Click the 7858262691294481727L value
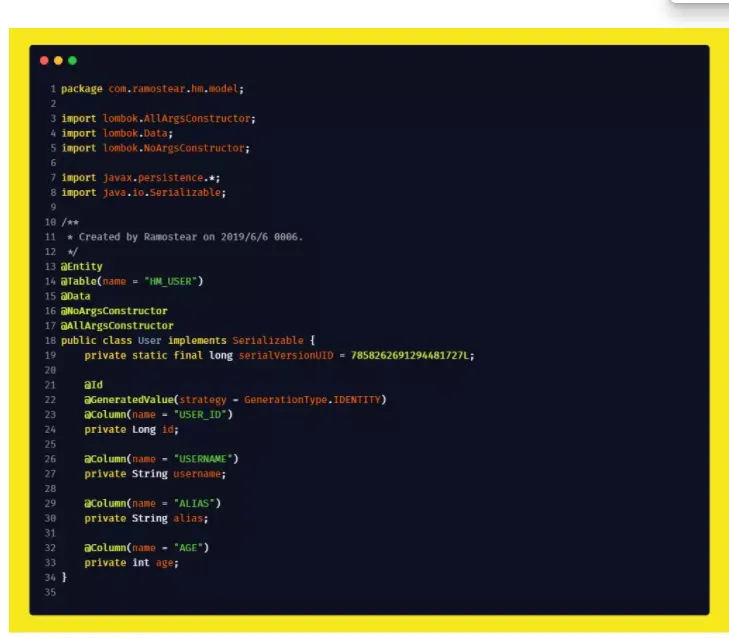 click(410, 355)
